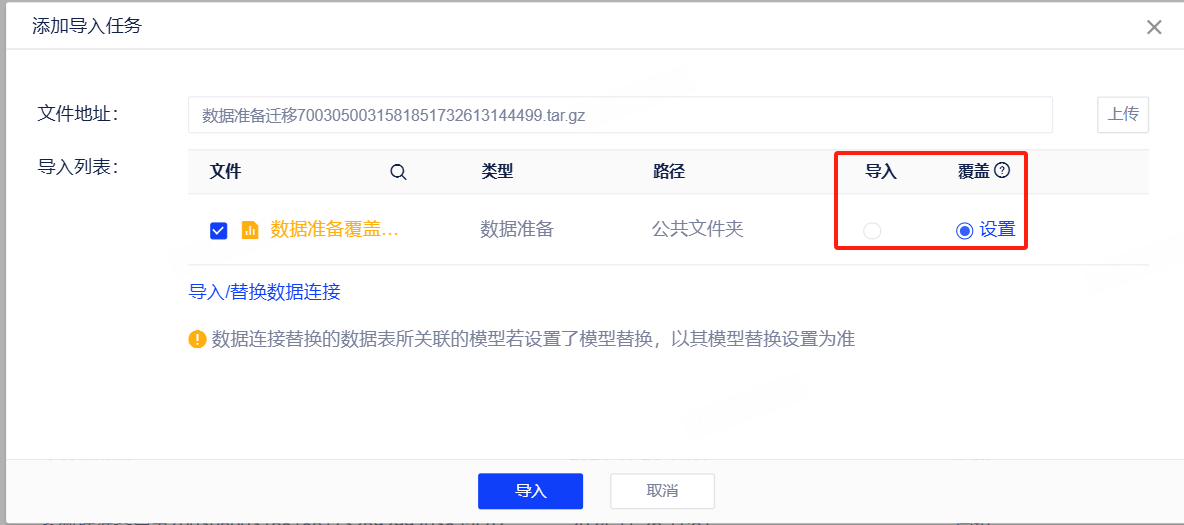Viewport: 1184px width, 525px height.
Task: Click the 类型 column header
Action: 497,172
